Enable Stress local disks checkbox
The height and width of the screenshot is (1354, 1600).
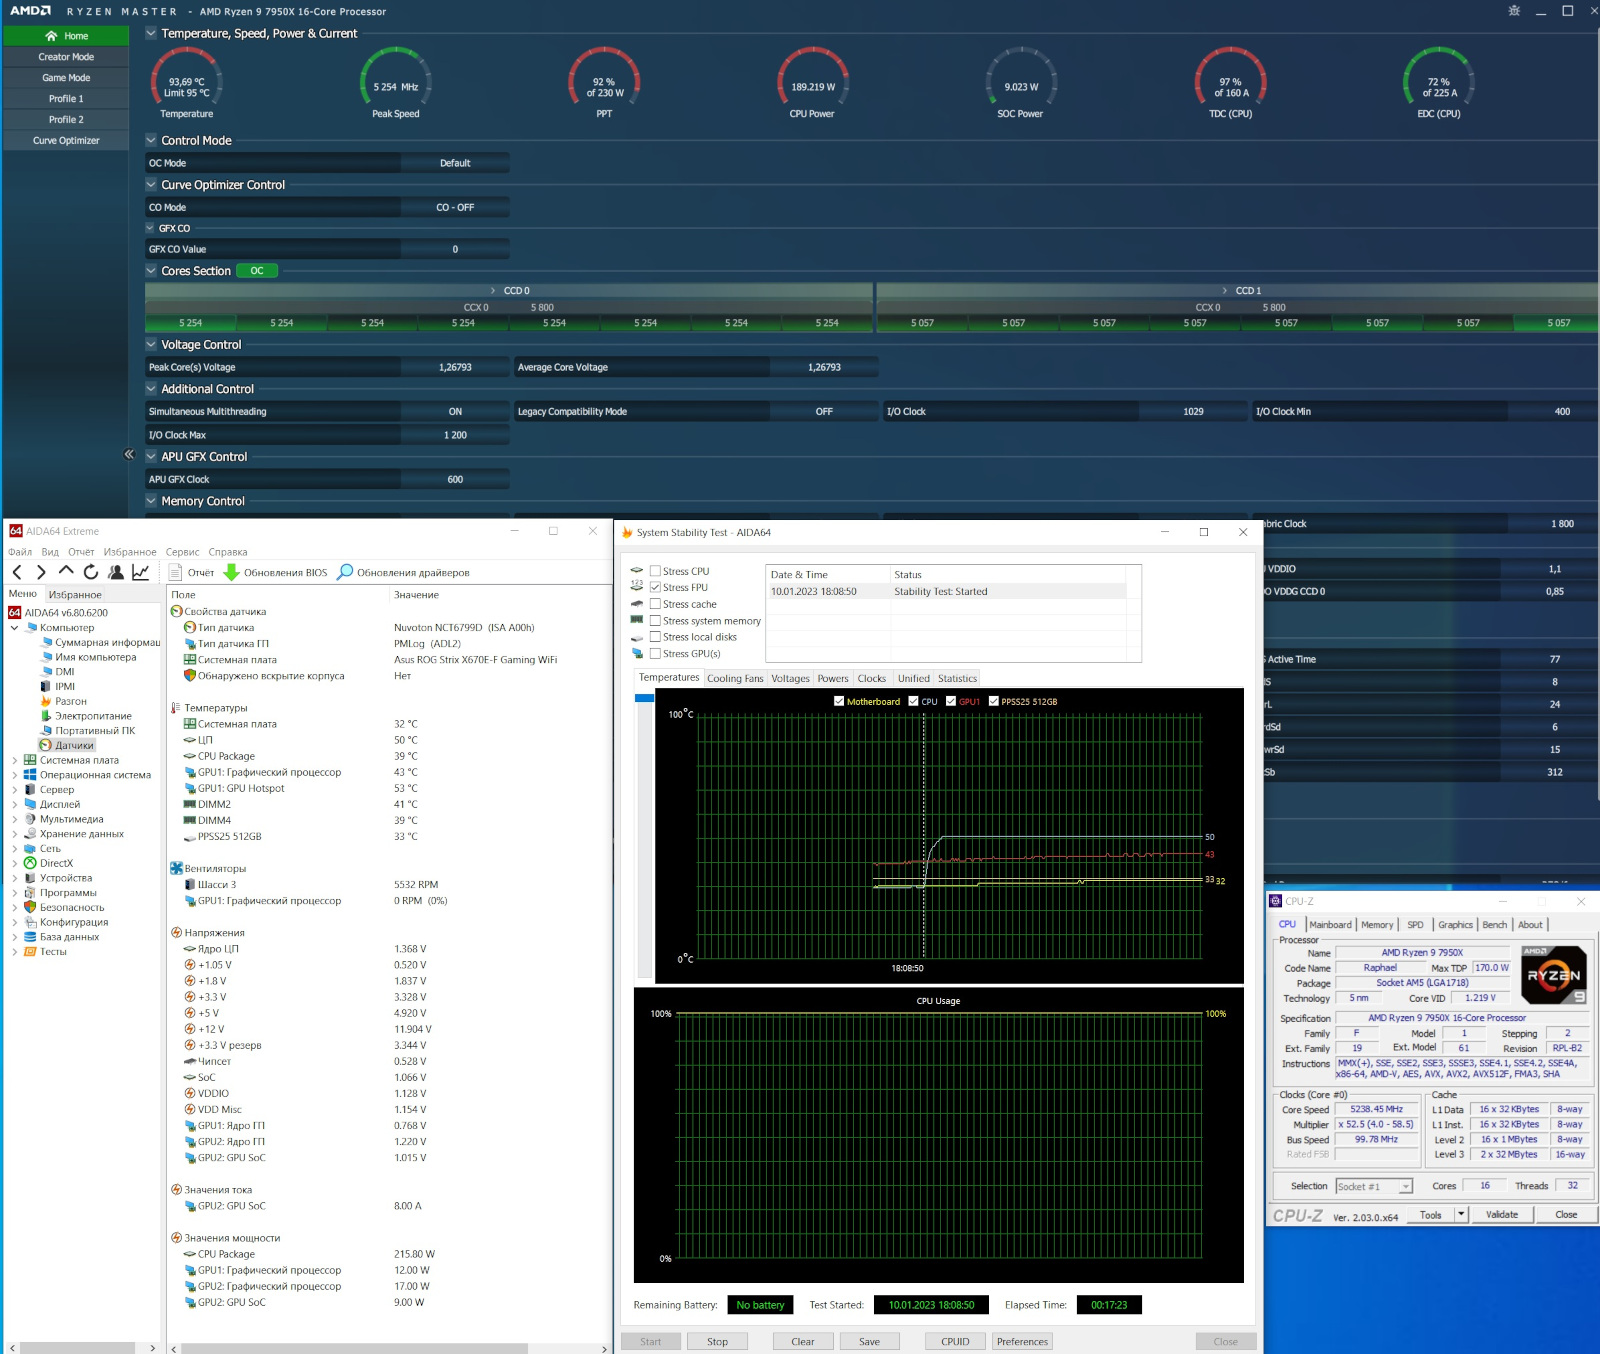click(656, 637)
